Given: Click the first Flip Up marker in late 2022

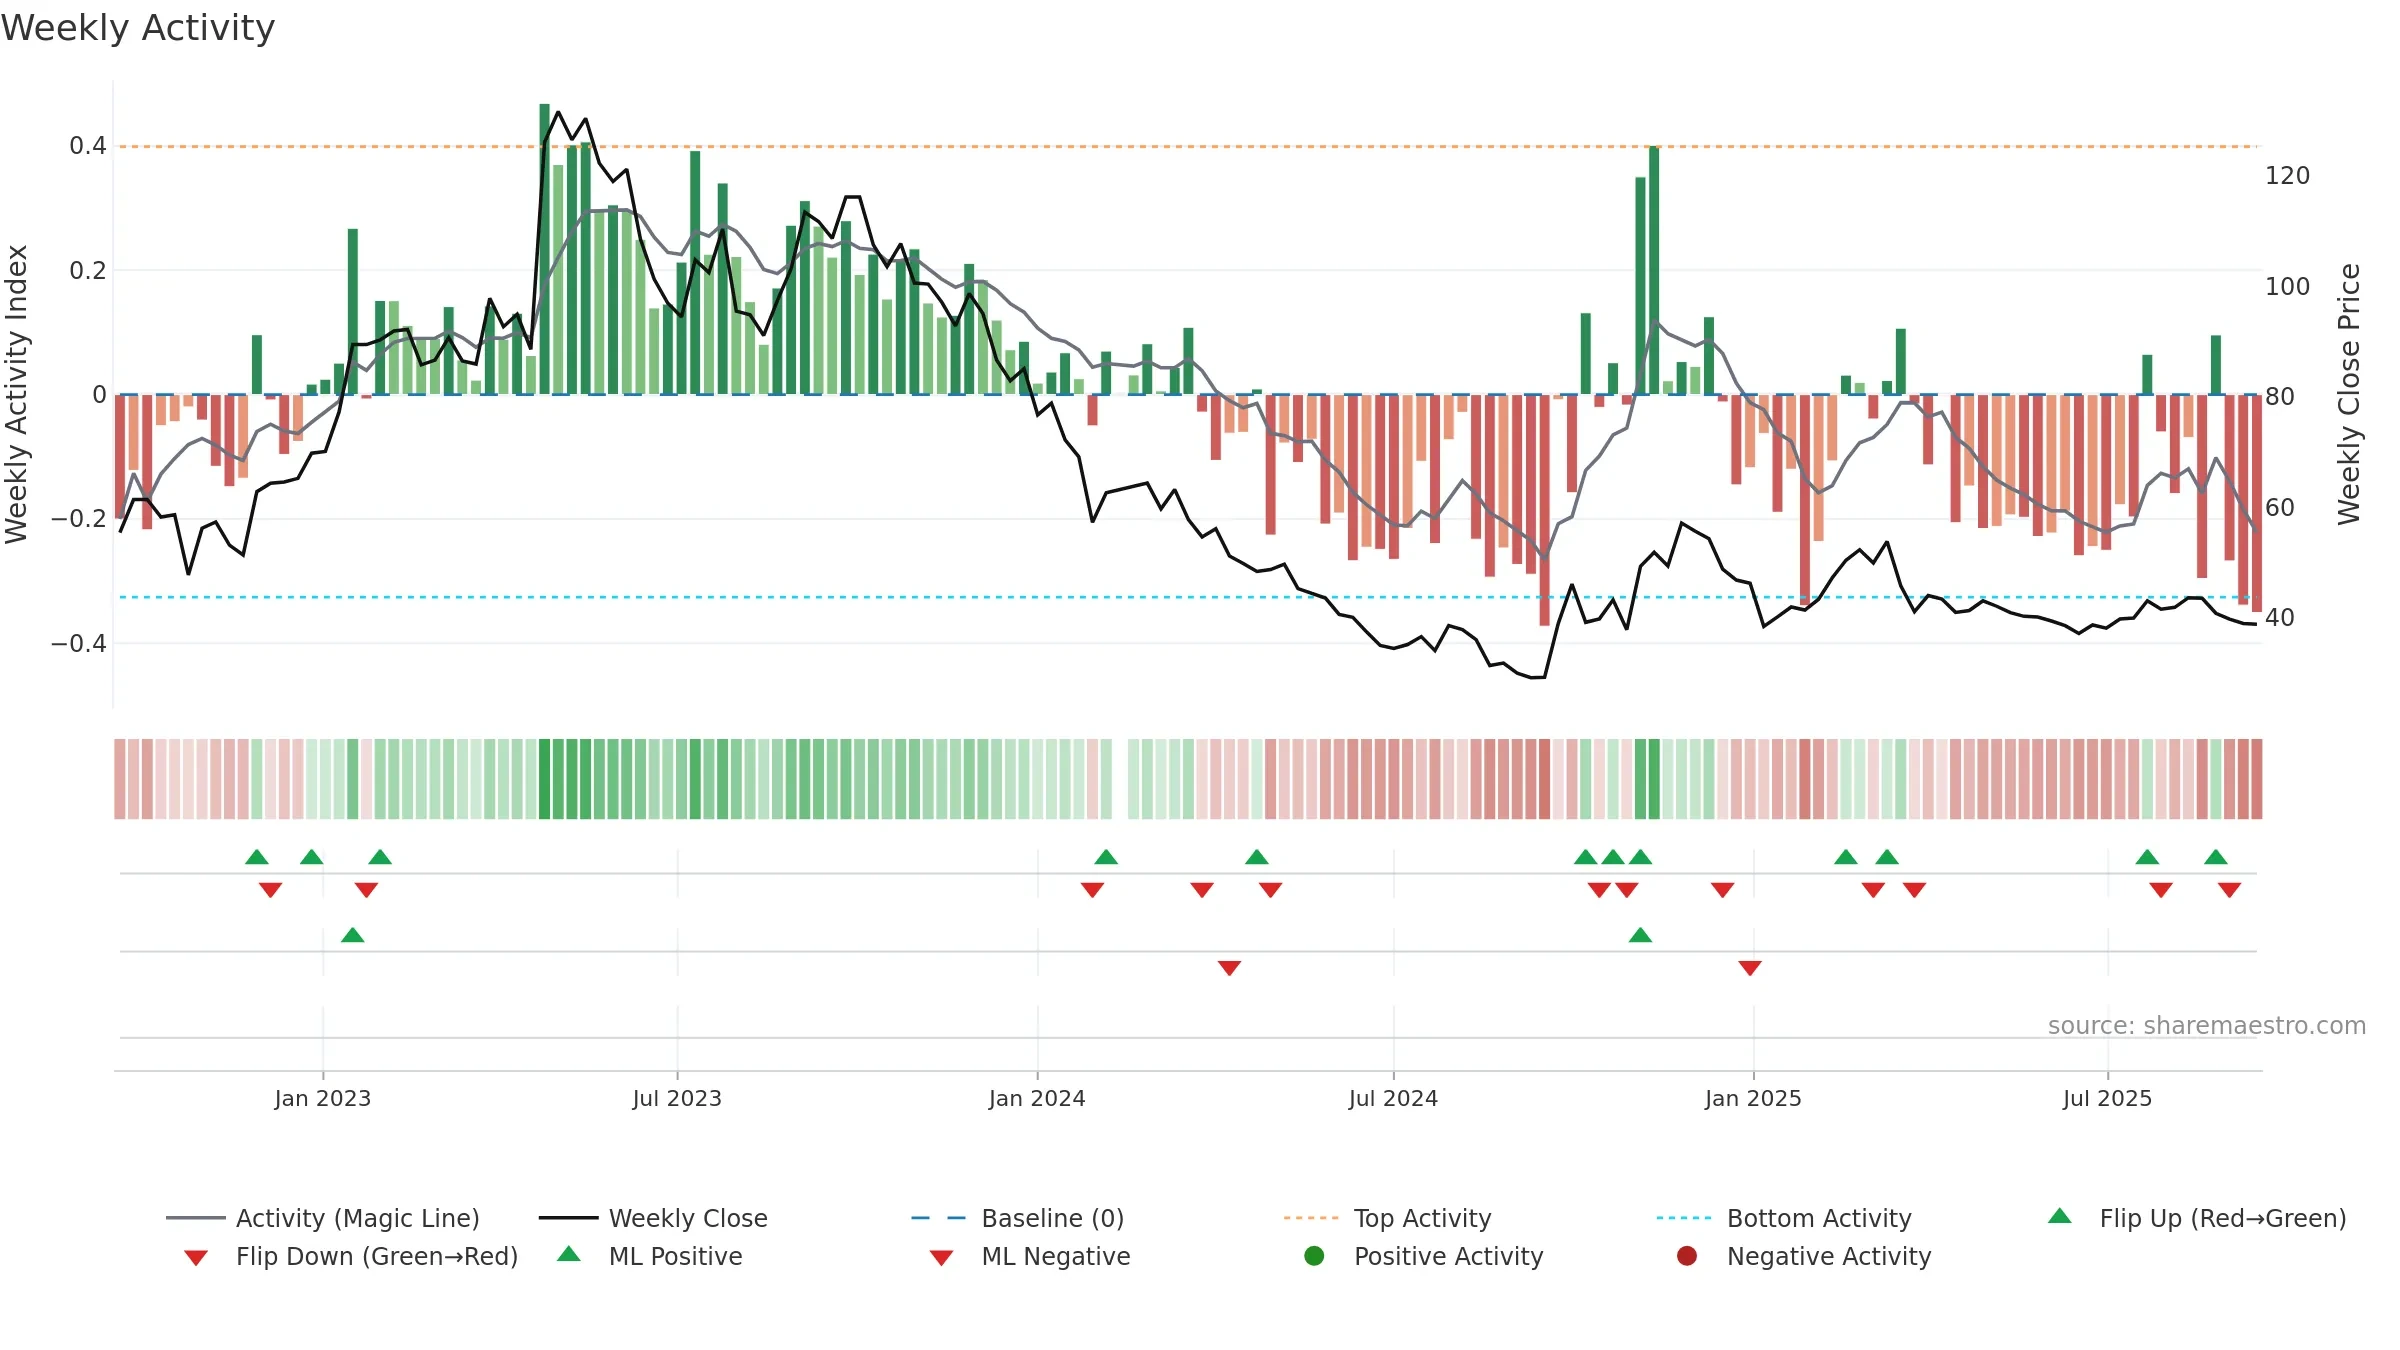Looking at the screenshot, I should pos(257,857).
